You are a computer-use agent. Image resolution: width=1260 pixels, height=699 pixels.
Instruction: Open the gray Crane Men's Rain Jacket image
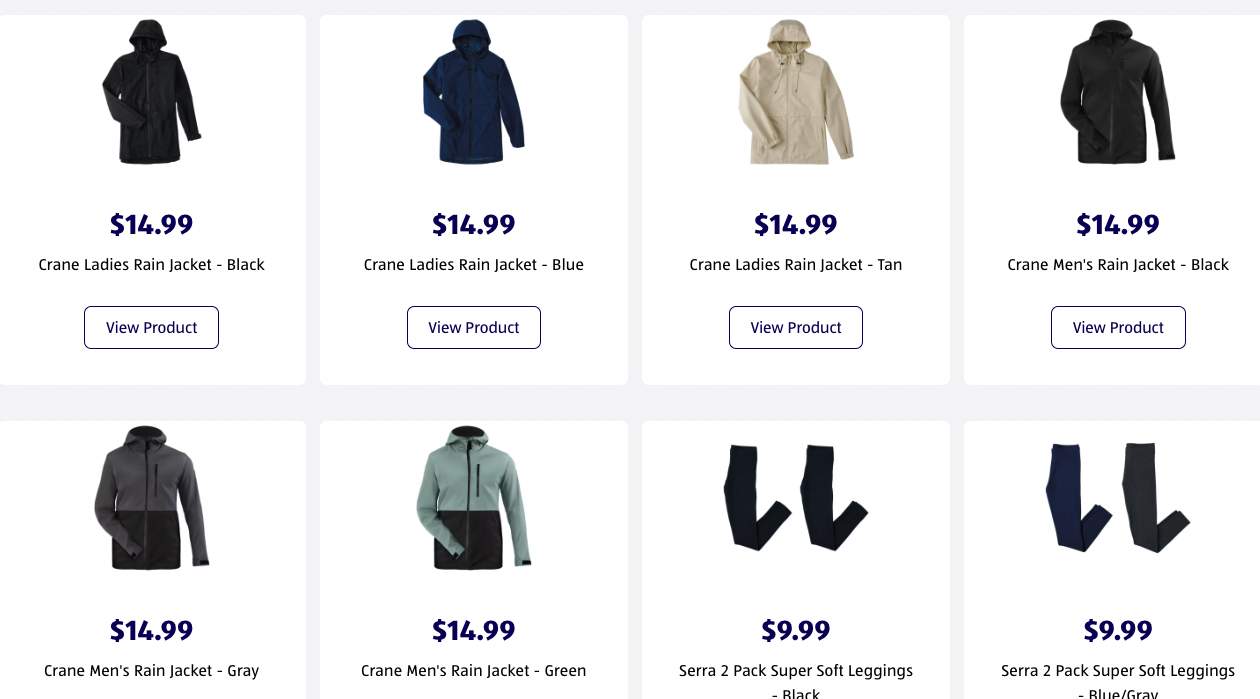pos(151,498)
